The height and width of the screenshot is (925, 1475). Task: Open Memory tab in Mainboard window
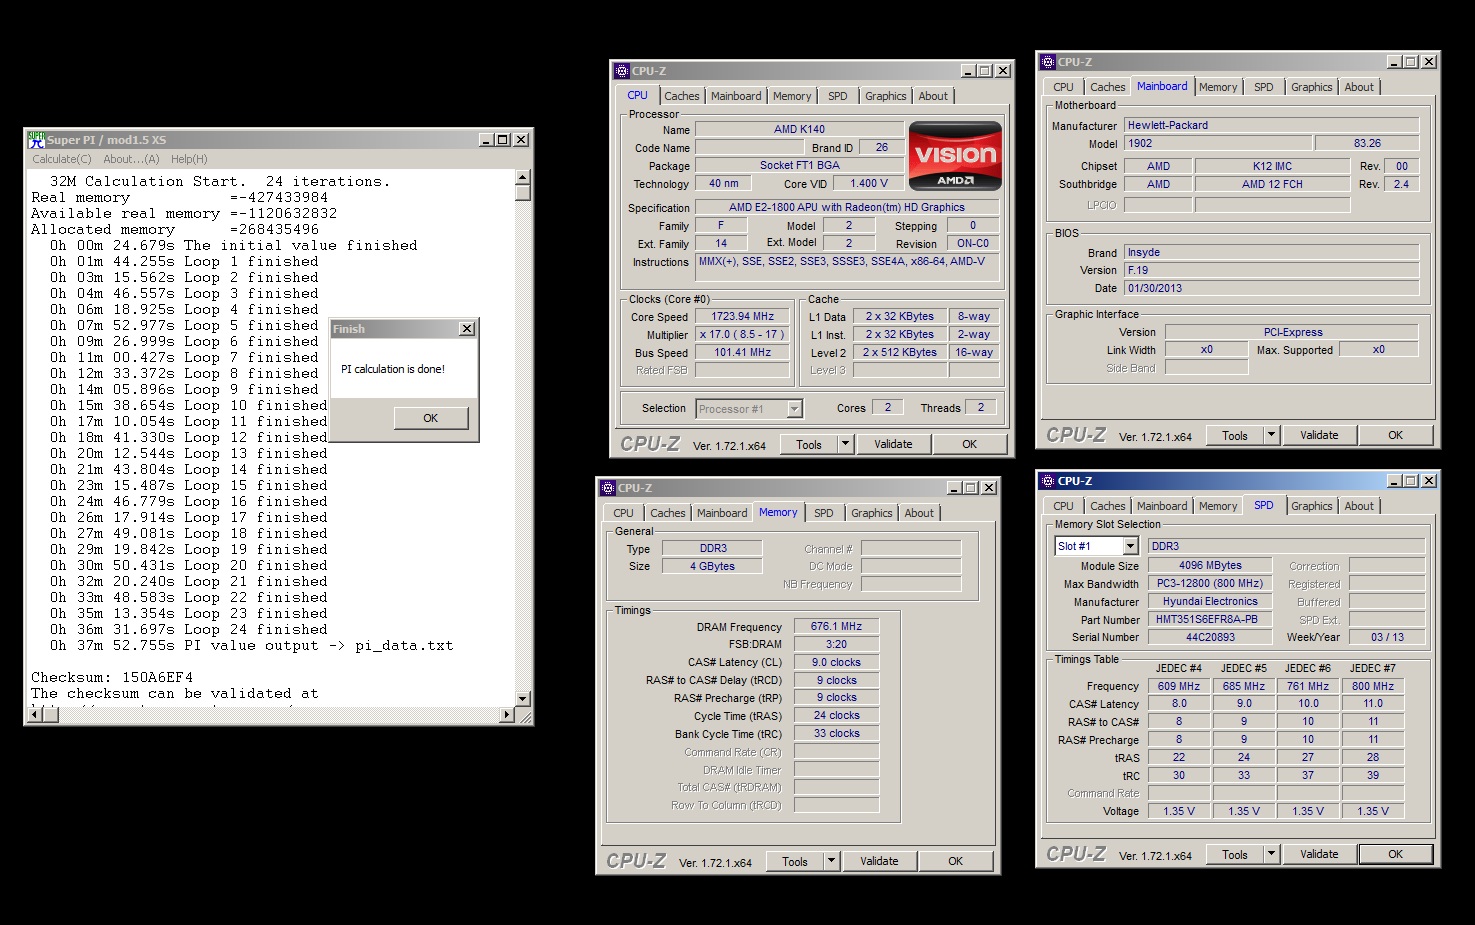point(1218,87)
